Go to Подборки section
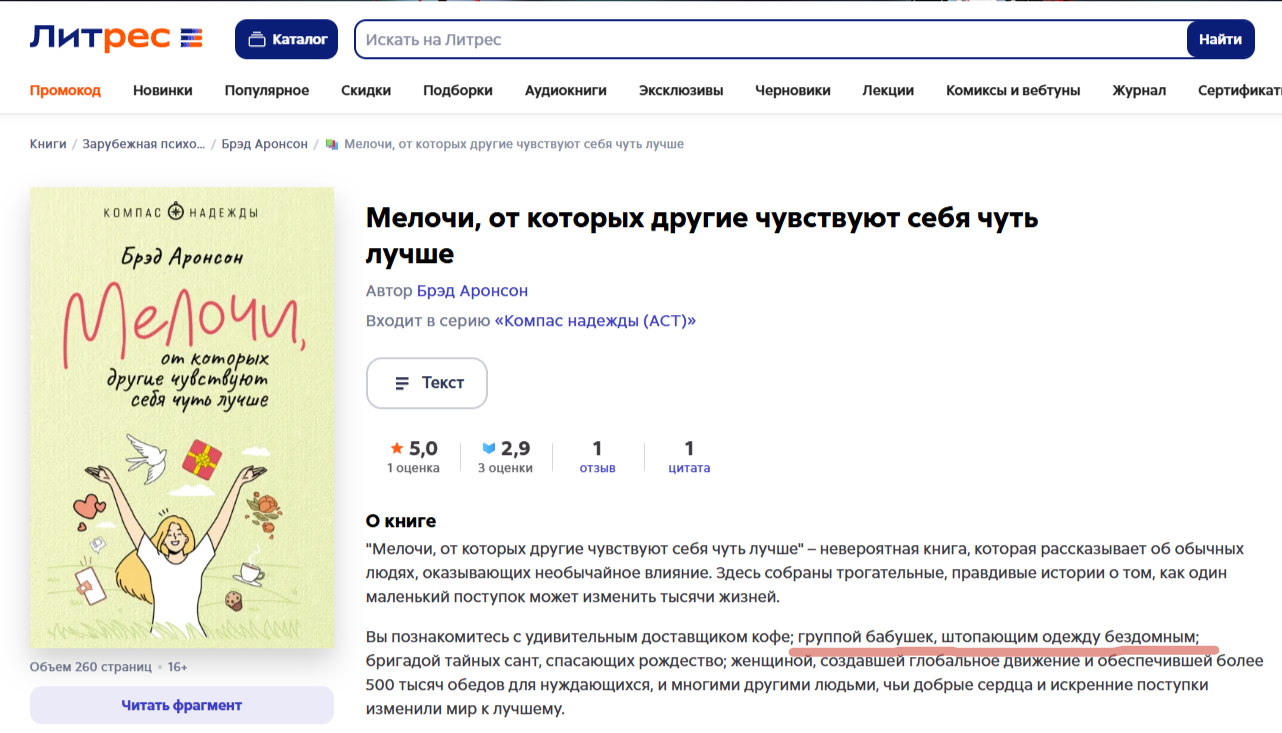 click(x=458, y=90)
